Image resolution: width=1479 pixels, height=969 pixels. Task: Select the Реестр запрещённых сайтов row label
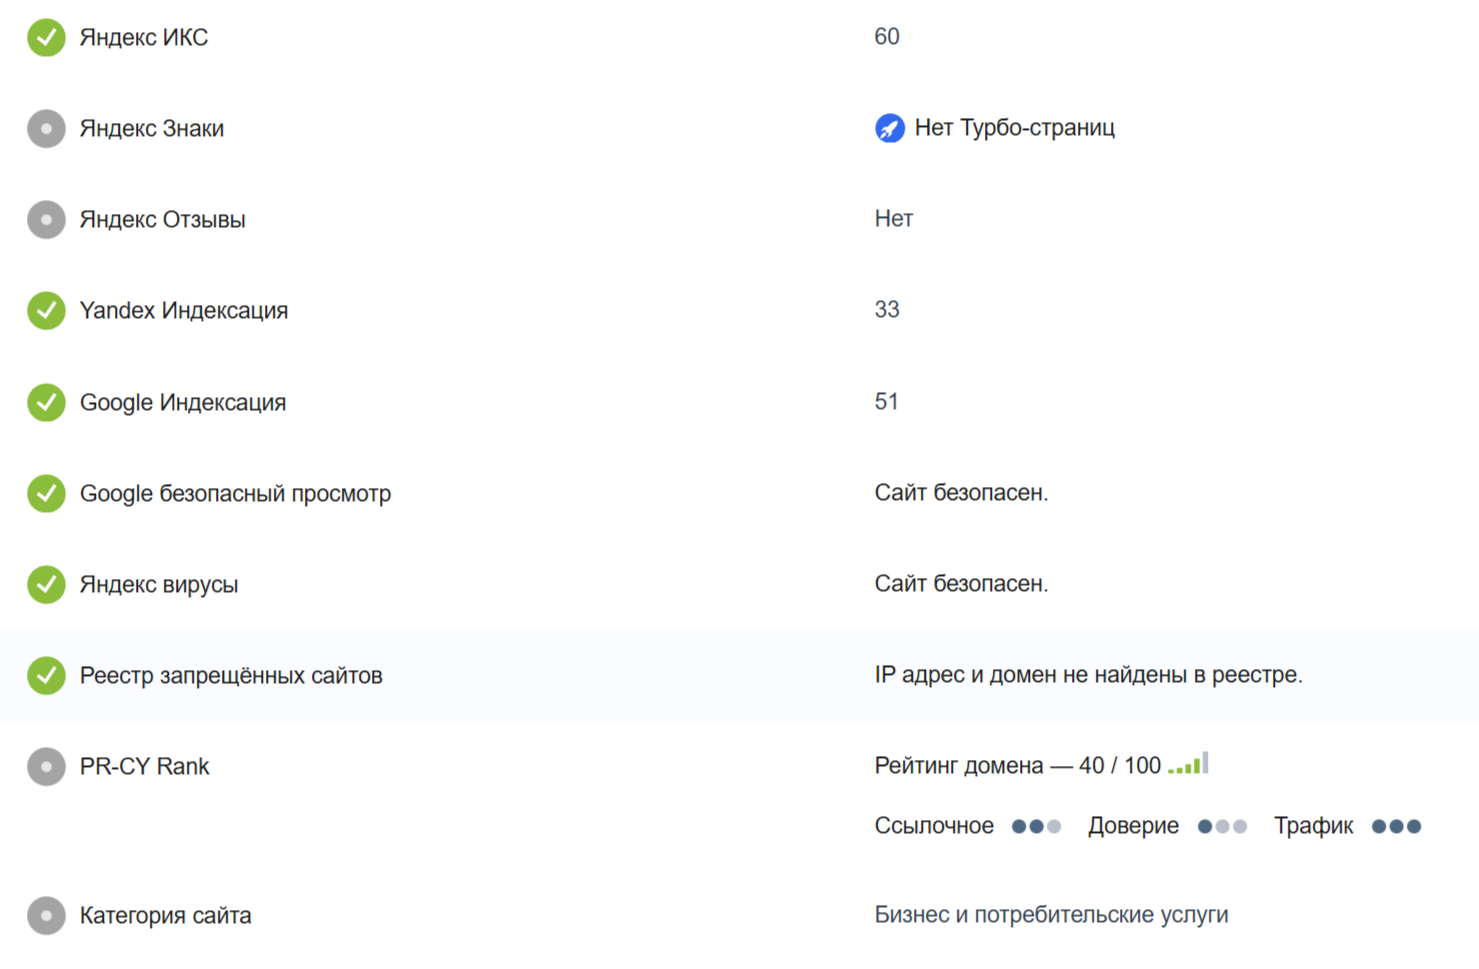[231, 676]
